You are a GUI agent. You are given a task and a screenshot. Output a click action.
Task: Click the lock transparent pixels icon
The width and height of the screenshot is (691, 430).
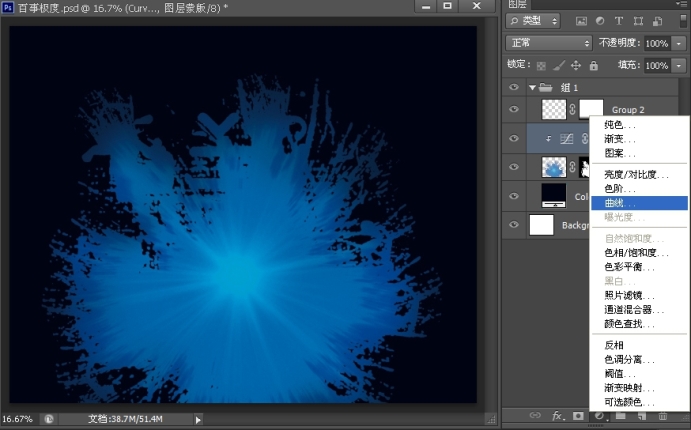pyautogui.click(x=542, y=66)
